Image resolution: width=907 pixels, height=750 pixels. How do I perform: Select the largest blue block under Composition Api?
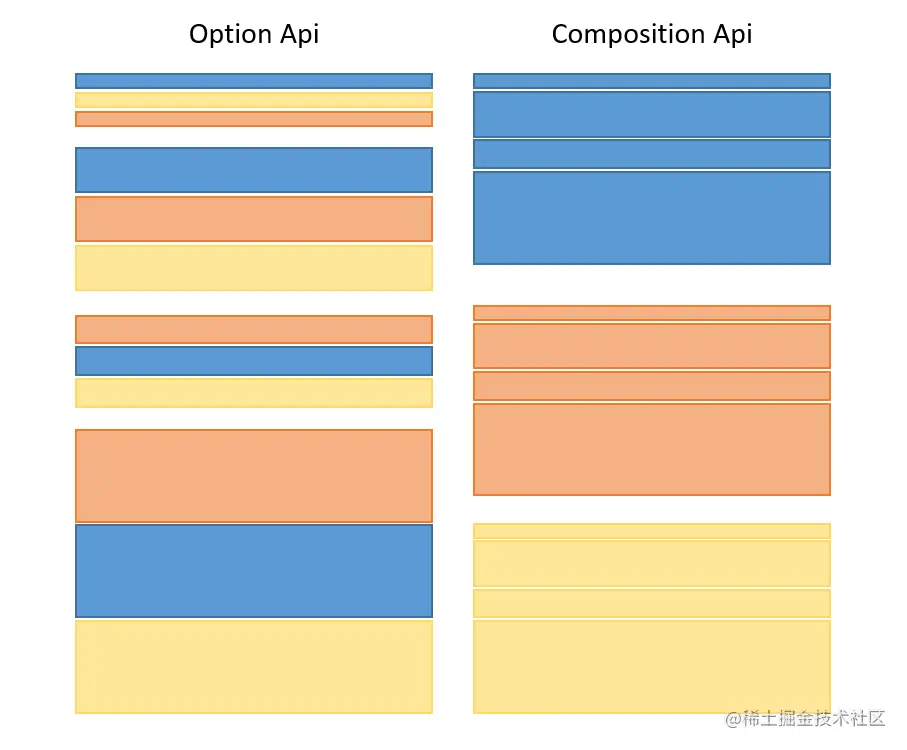pyautogui.click(x=651, y=218)
